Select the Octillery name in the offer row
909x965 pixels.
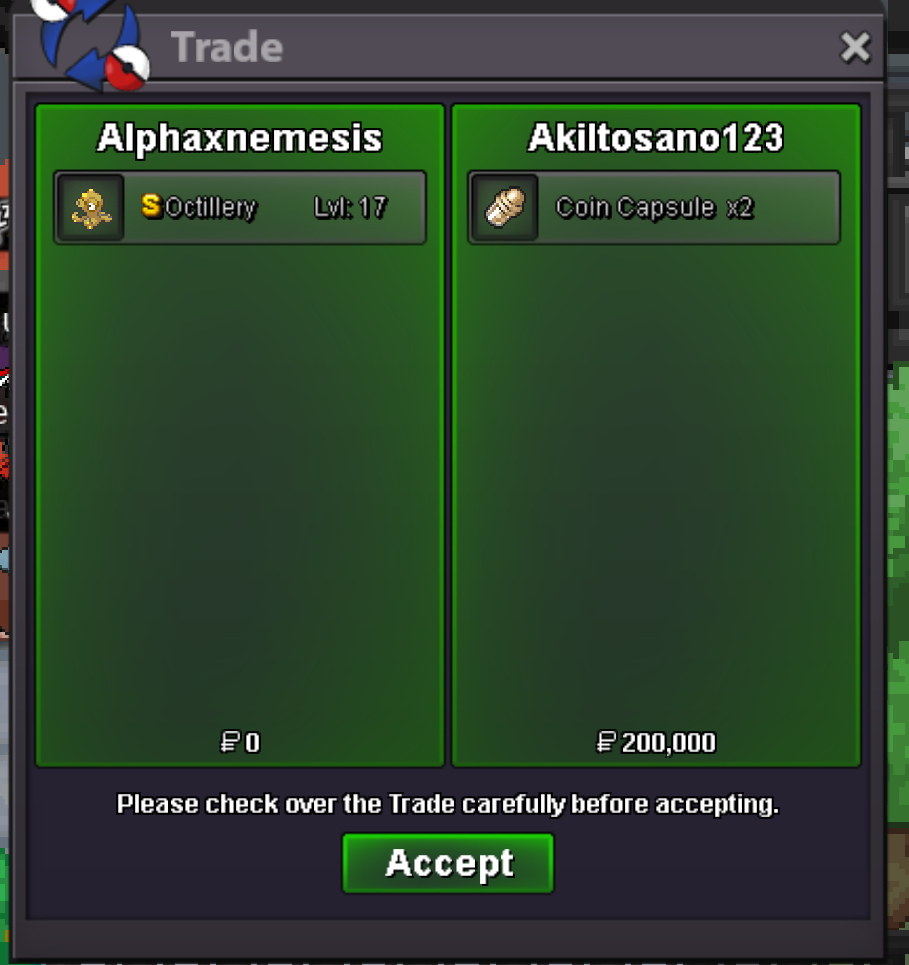210,208
